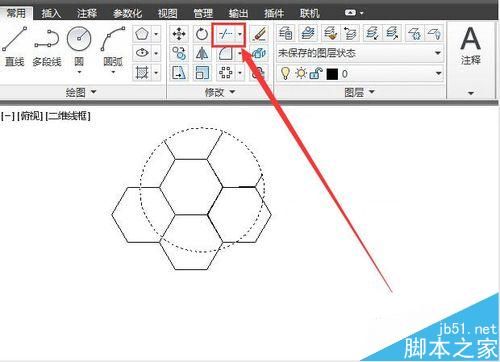The image size is (500, 362).
Task: Expand the Ellipse tool dropdown arrow
Action: [156, 53]
